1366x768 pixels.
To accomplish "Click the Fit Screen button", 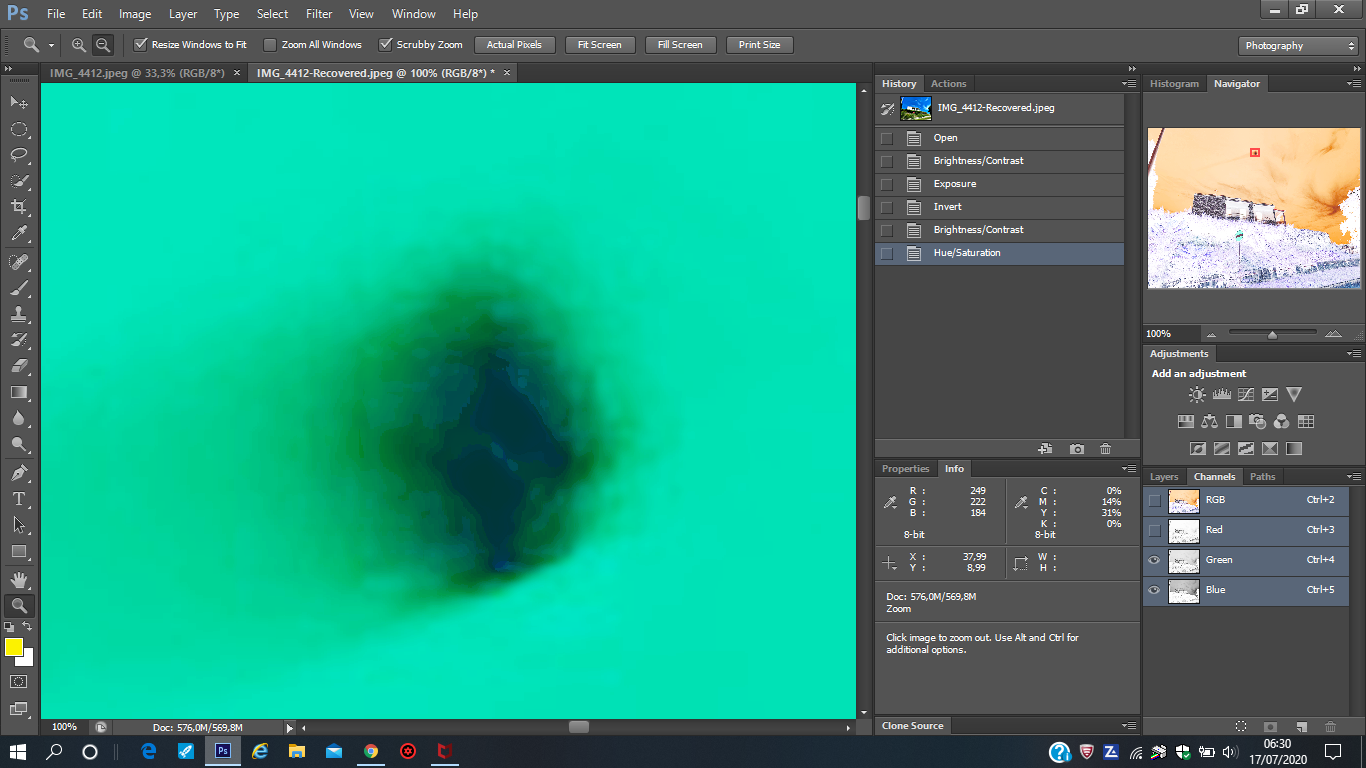I will [x=600, y=45].
